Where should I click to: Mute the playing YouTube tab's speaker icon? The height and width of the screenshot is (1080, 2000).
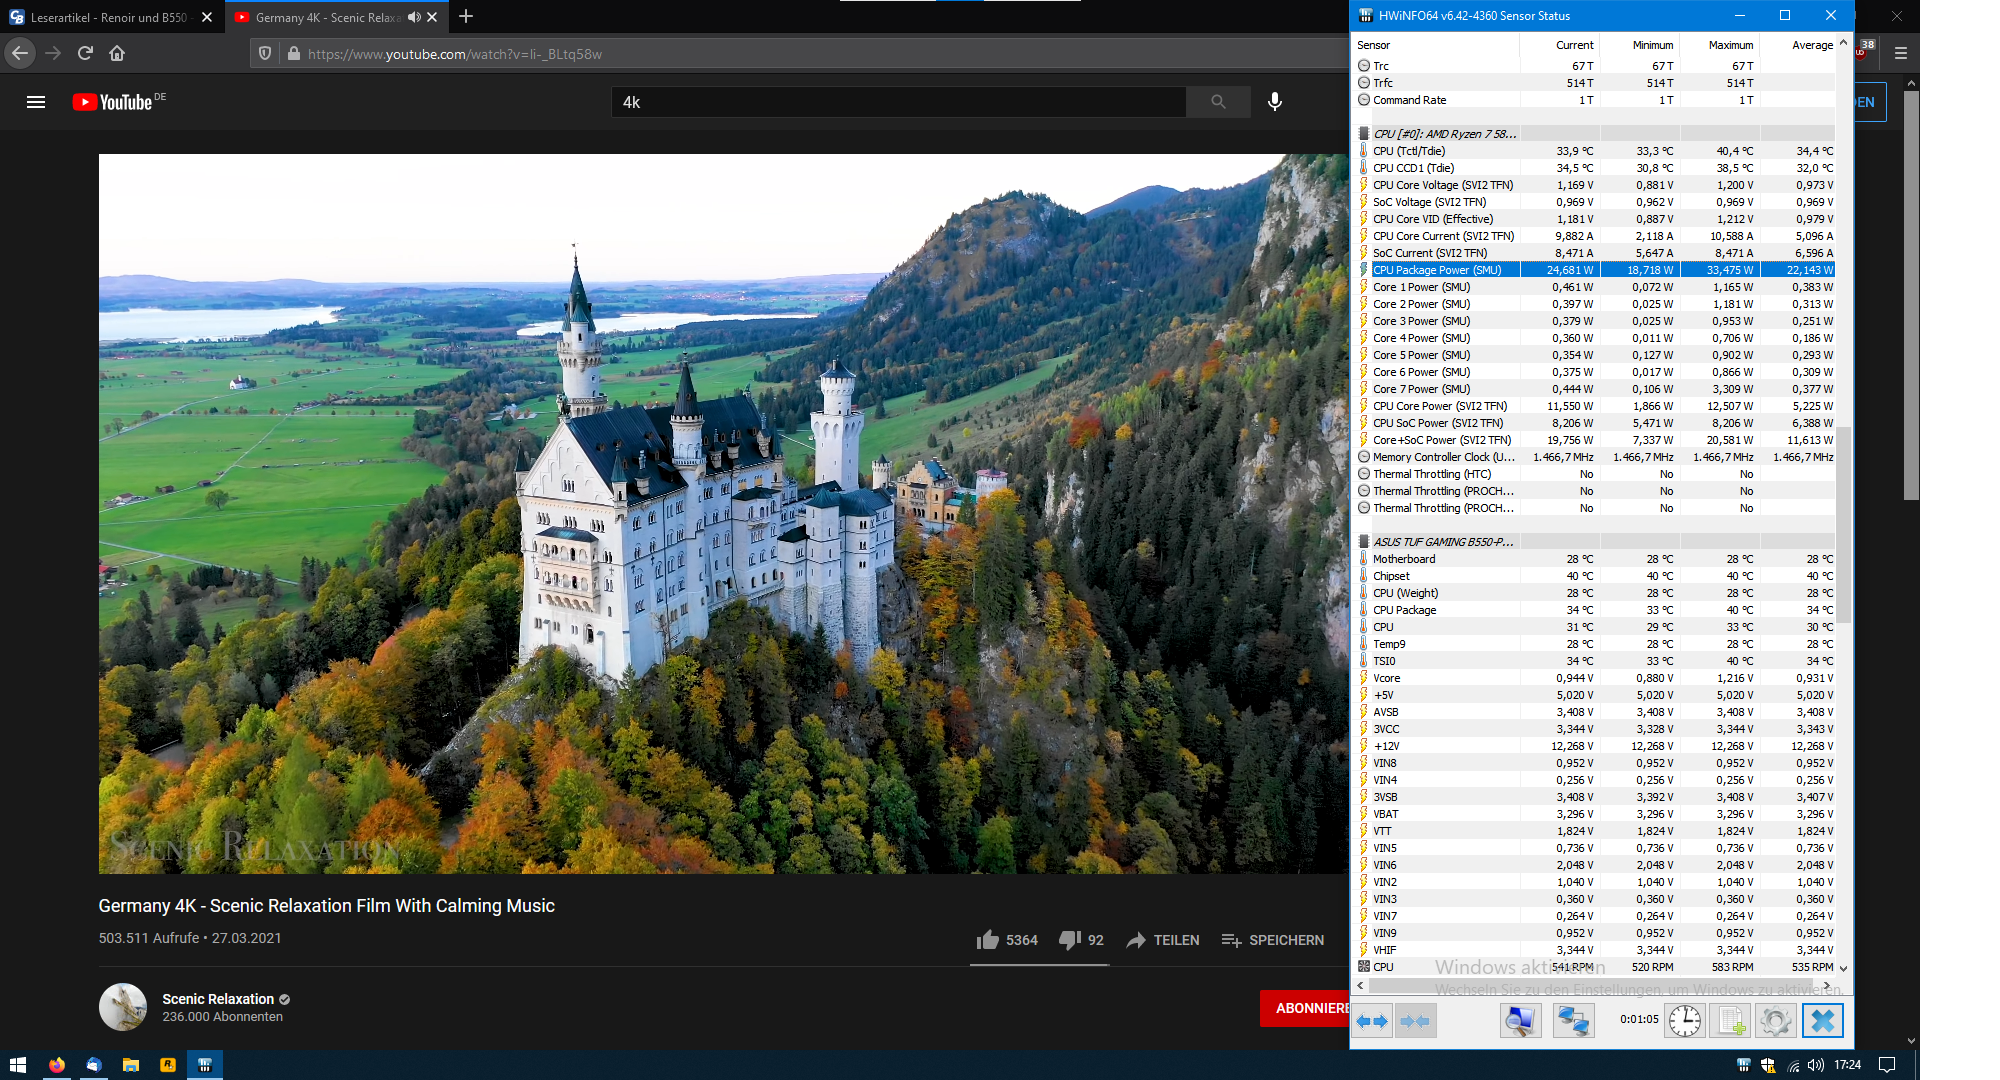coord(414,17)
